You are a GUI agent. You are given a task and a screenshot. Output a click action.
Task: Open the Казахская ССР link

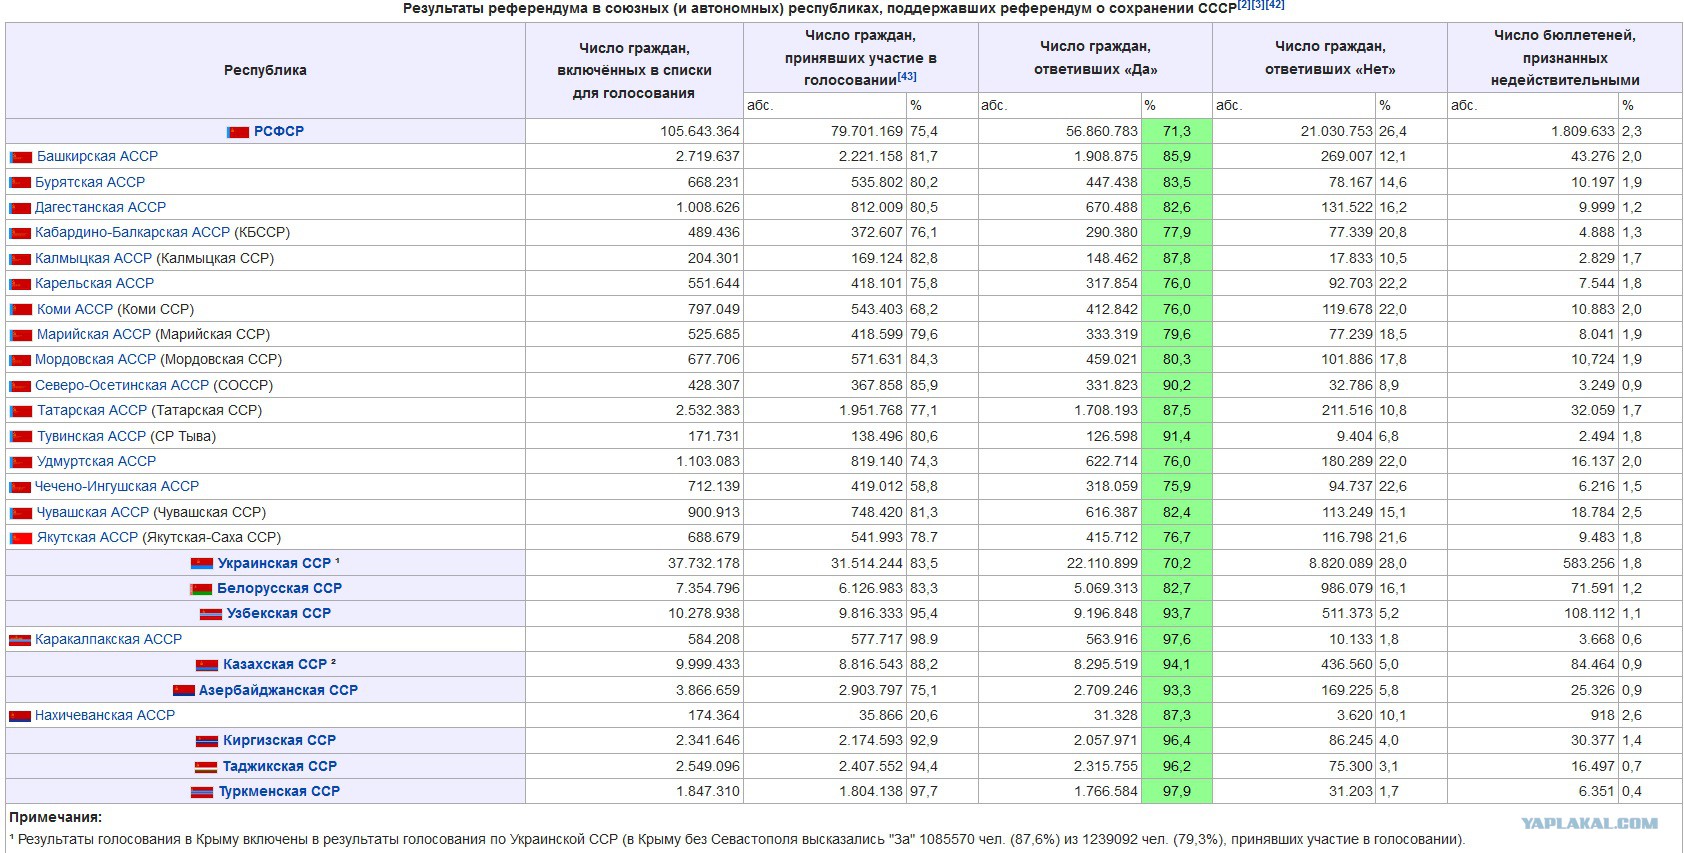275,664
